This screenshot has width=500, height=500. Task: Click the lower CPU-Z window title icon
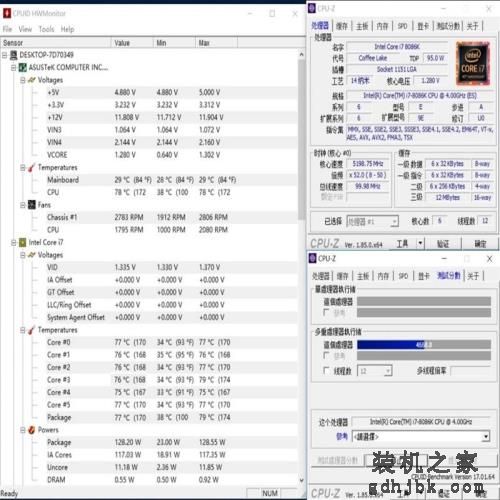pyautogui.click(x=312, y=258)
